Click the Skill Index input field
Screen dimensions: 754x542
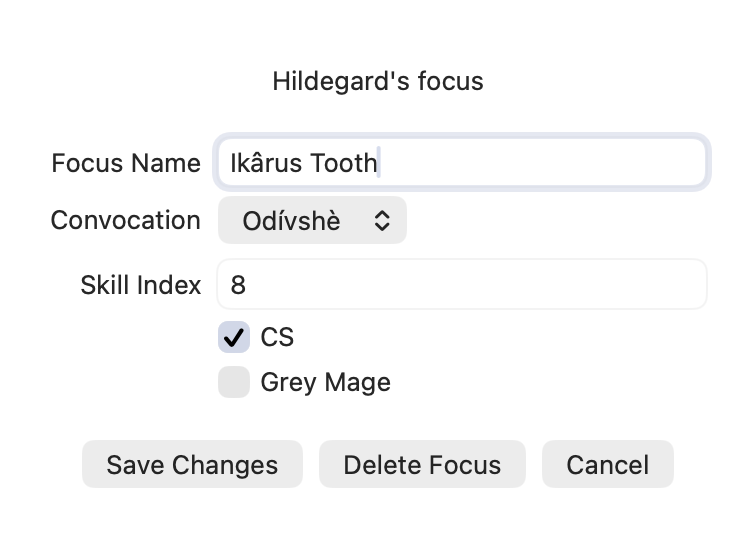(x=462, y=285)
